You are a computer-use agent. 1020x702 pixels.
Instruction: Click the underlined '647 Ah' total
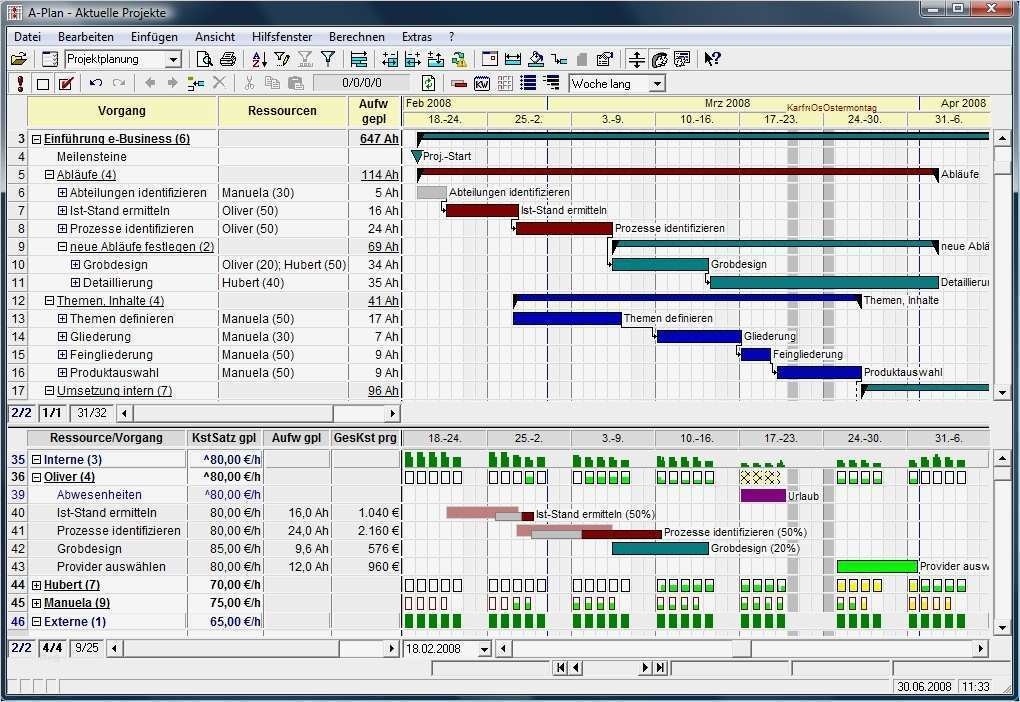click(380, 138)
